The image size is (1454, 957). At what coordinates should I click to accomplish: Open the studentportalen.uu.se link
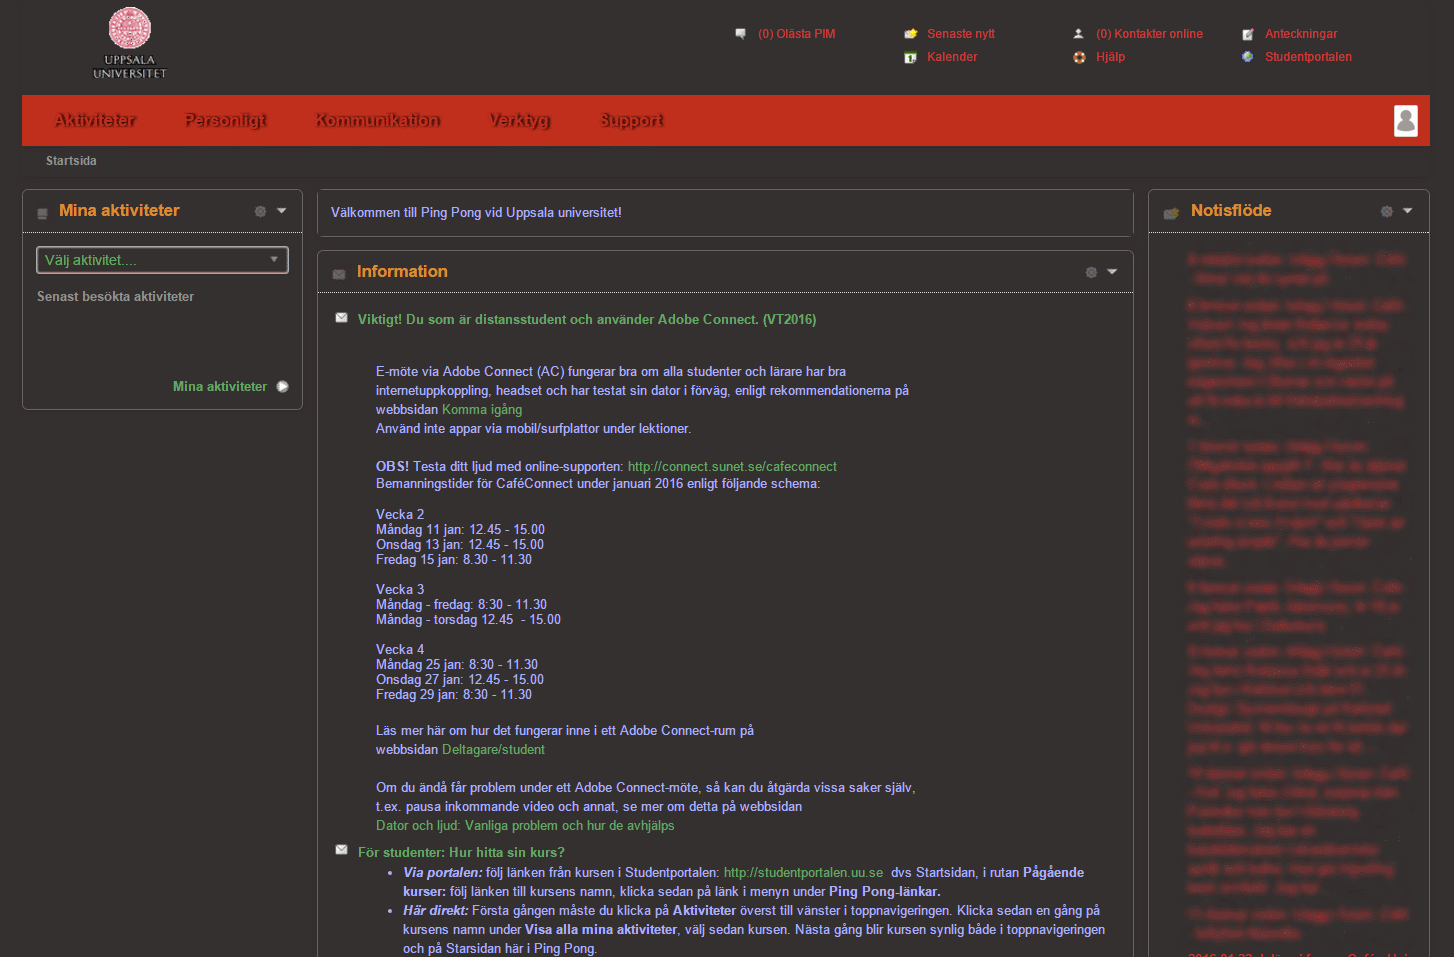coord(803,873)
